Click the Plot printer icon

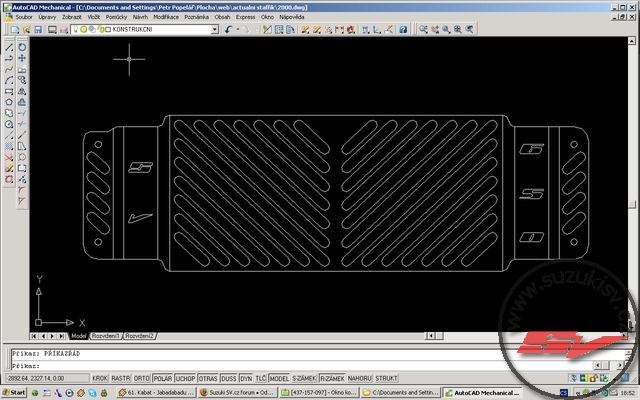[52, 29]
